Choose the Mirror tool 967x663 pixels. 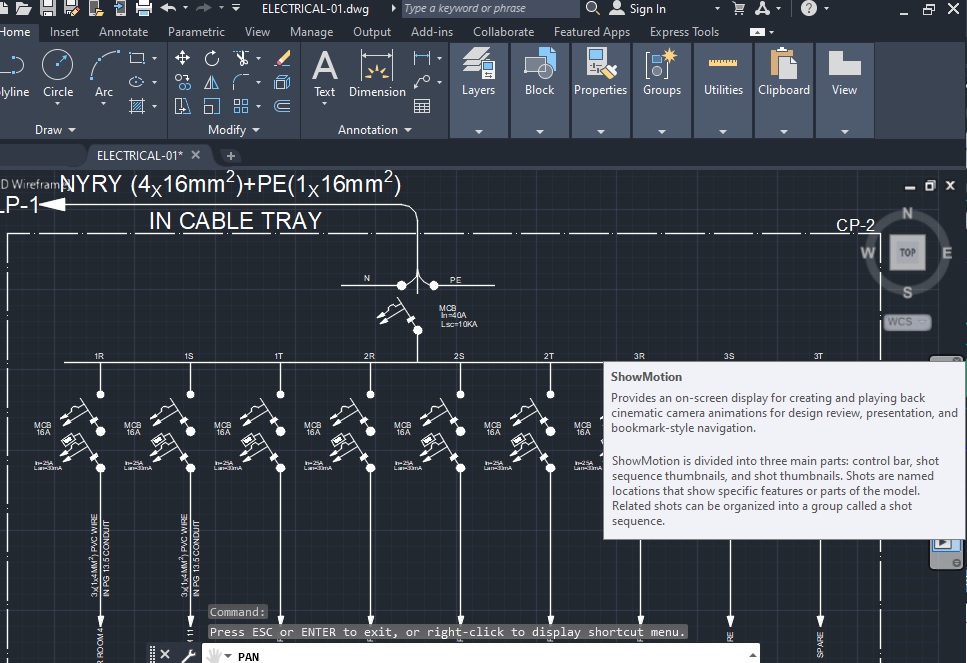[x=212, y=82]
